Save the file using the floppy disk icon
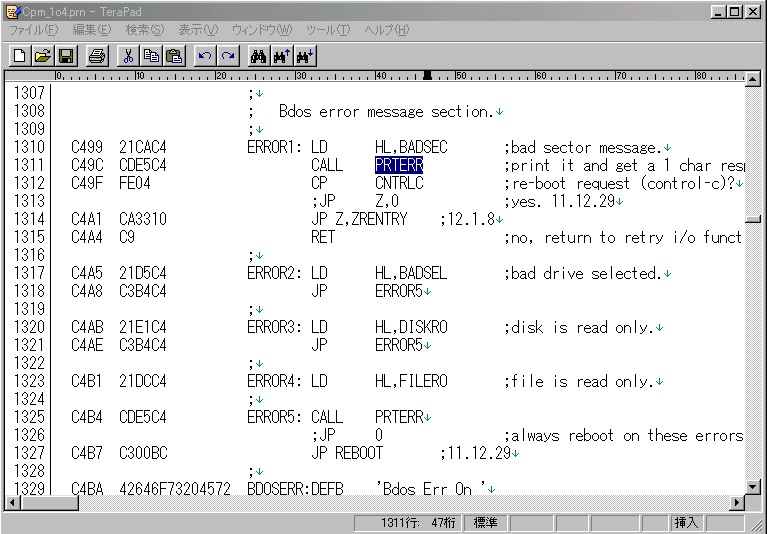This screenshot has width=767, height=534. [x=66, y=56]
